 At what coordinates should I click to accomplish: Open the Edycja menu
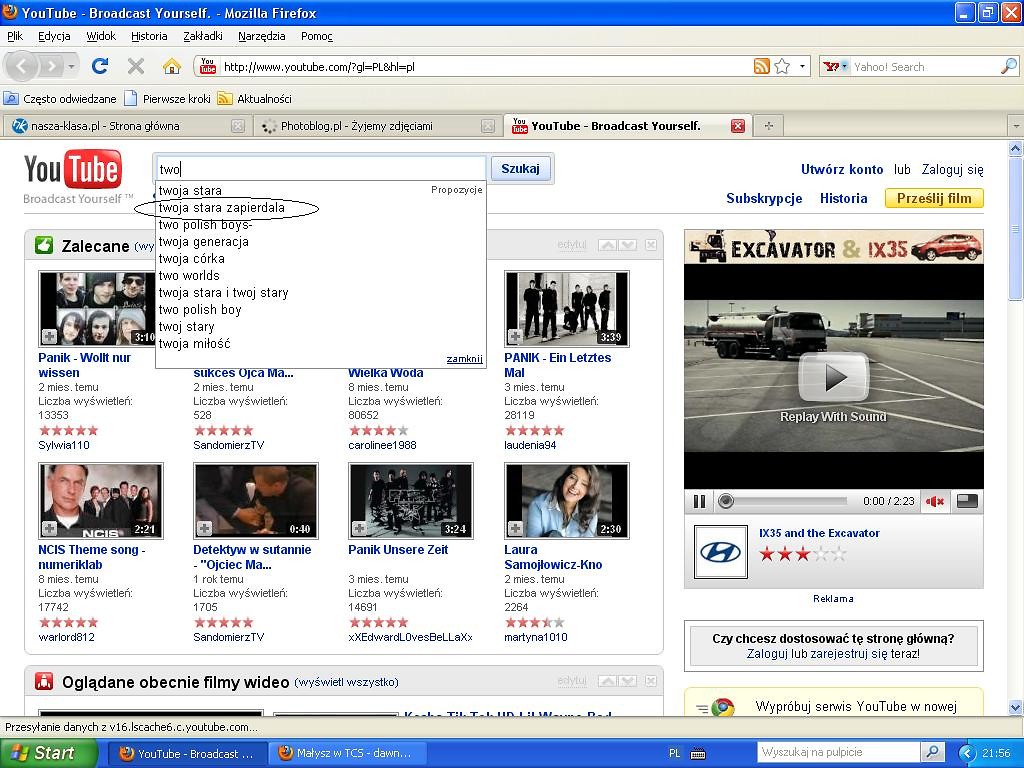pyautogui.click(x=54, y=36)
